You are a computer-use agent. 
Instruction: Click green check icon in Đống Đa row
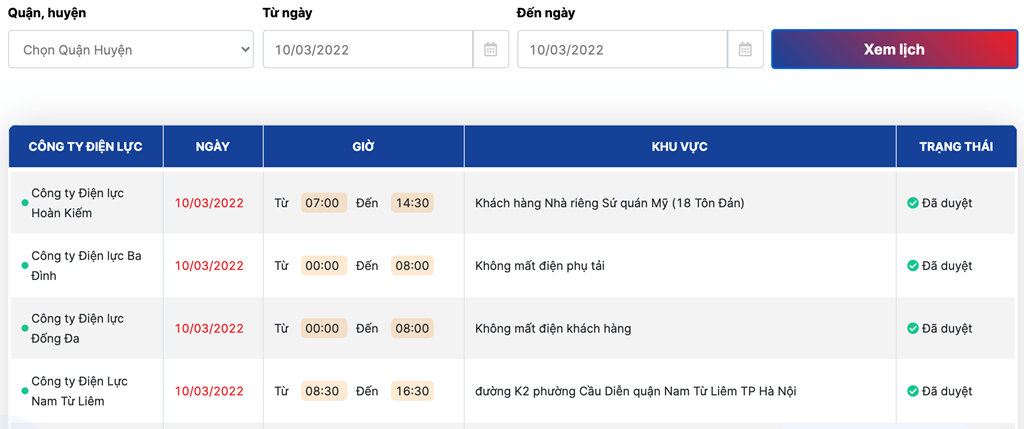[x=913, y=328]
